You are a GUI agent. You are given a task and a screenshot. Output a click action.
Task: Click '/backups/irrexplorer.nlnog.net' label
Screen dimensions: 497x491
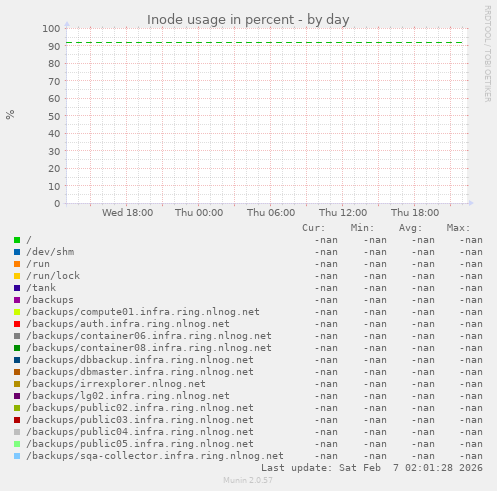[x=116, y=384]
